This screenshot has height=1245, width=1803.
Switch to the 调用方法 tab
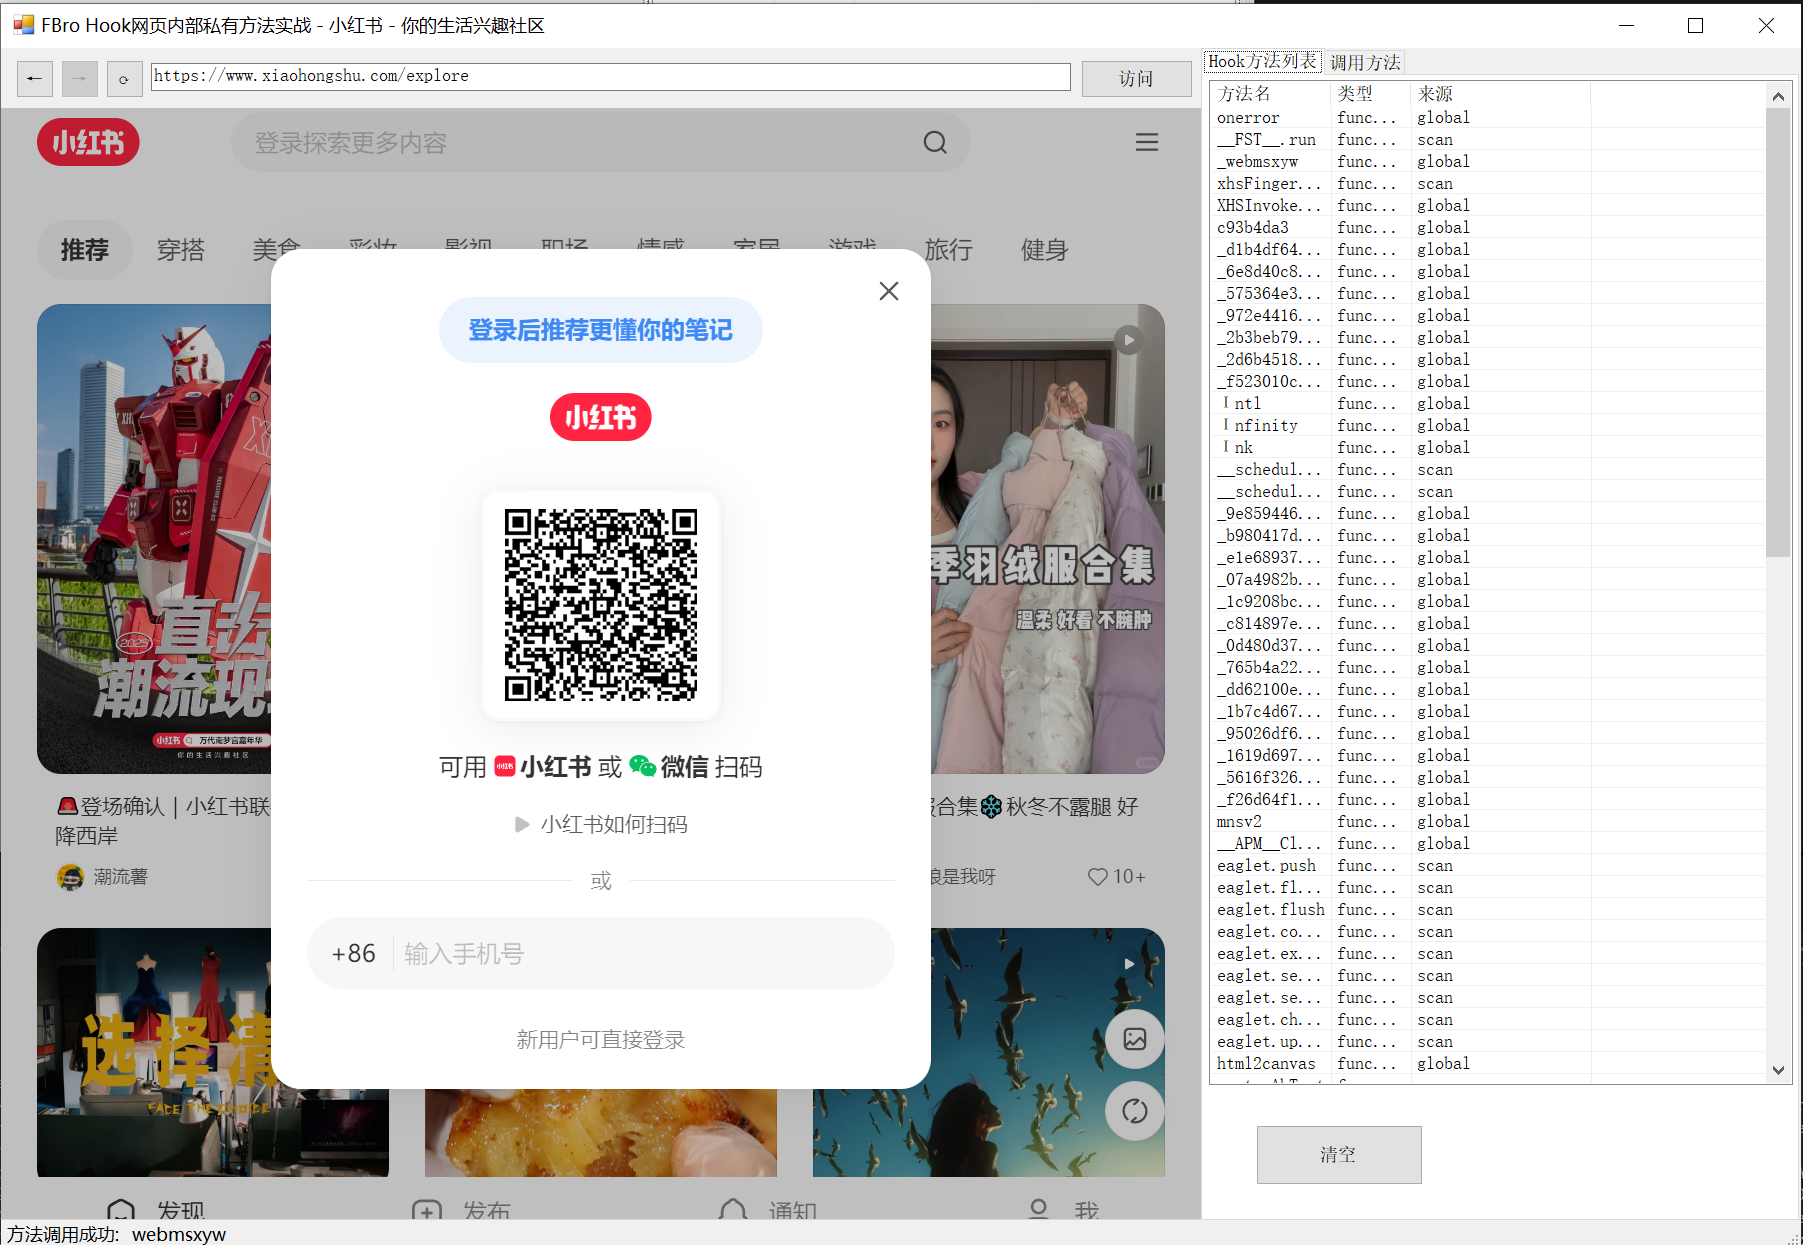[1365, 62]
